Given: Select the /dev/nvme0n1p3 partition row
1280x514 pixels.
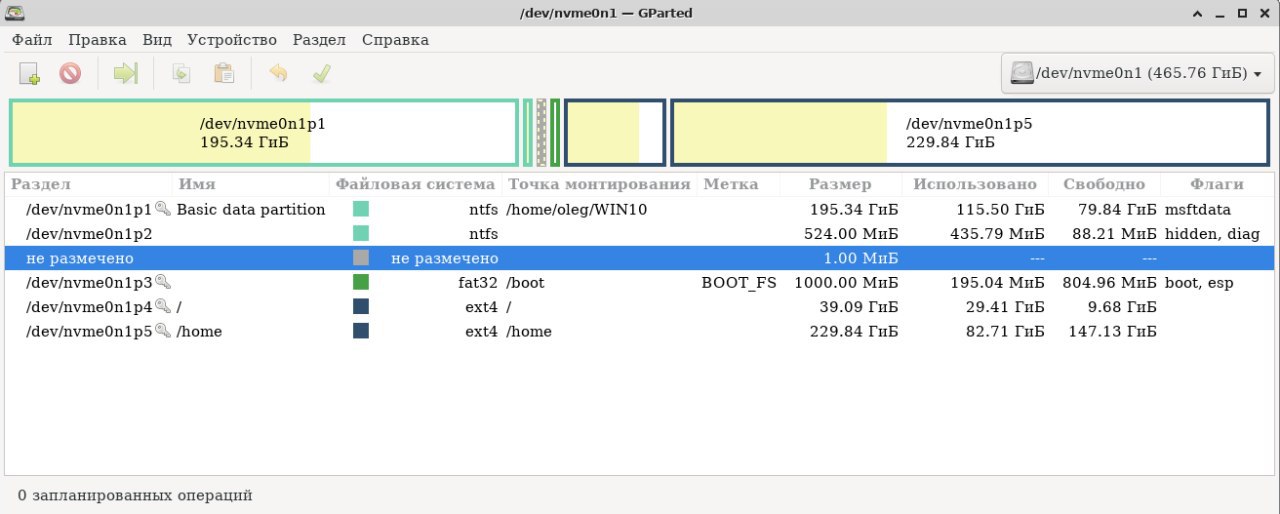Looking at the screenshot, I should 640,282.
